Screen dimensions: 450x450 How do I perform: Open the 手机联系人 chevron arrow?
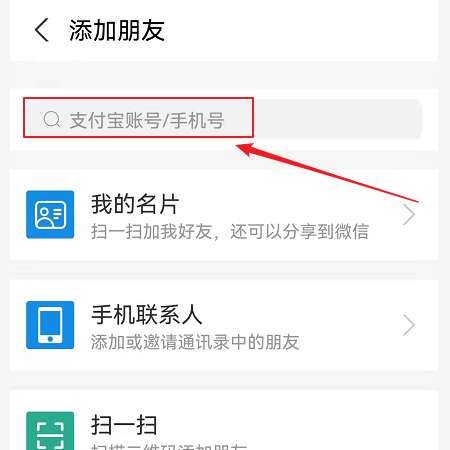point(409,325)
